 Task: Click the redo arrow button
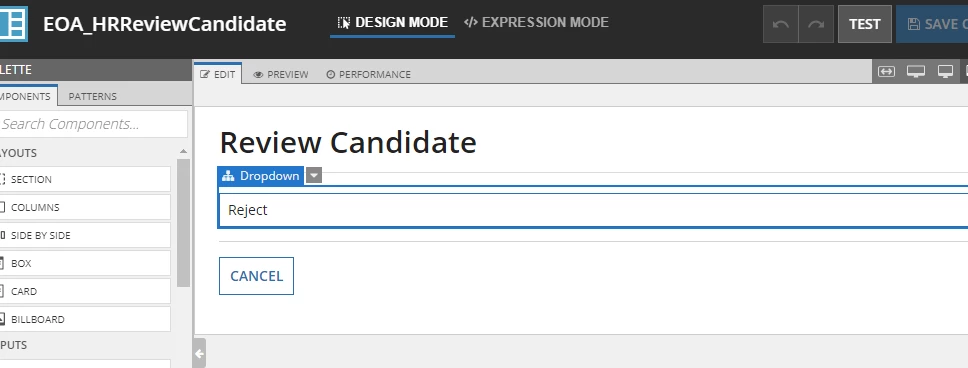pyautogui.click(x=816, y=24)
